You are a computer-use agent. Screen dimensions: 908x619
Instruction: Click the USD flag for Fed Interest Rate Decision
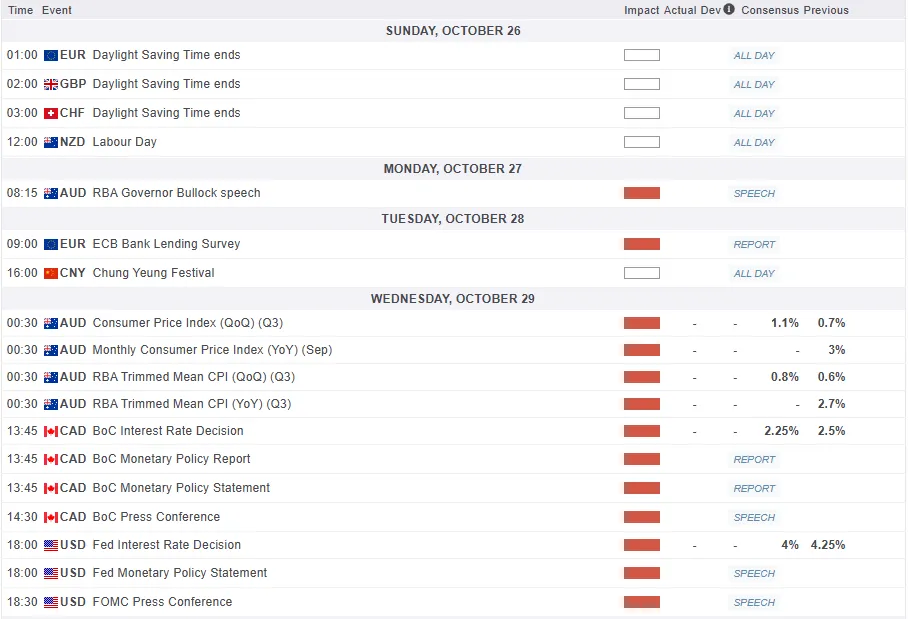(x=51, y=545)
